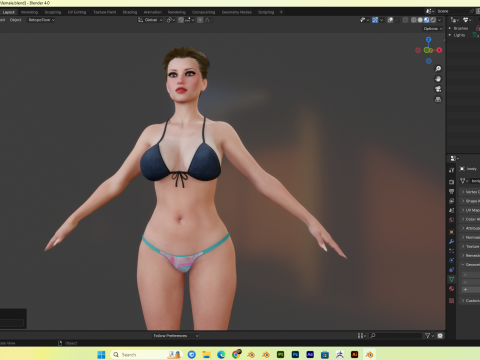Open Adobe Illustrator from the taskbar

tap(354, 354)
